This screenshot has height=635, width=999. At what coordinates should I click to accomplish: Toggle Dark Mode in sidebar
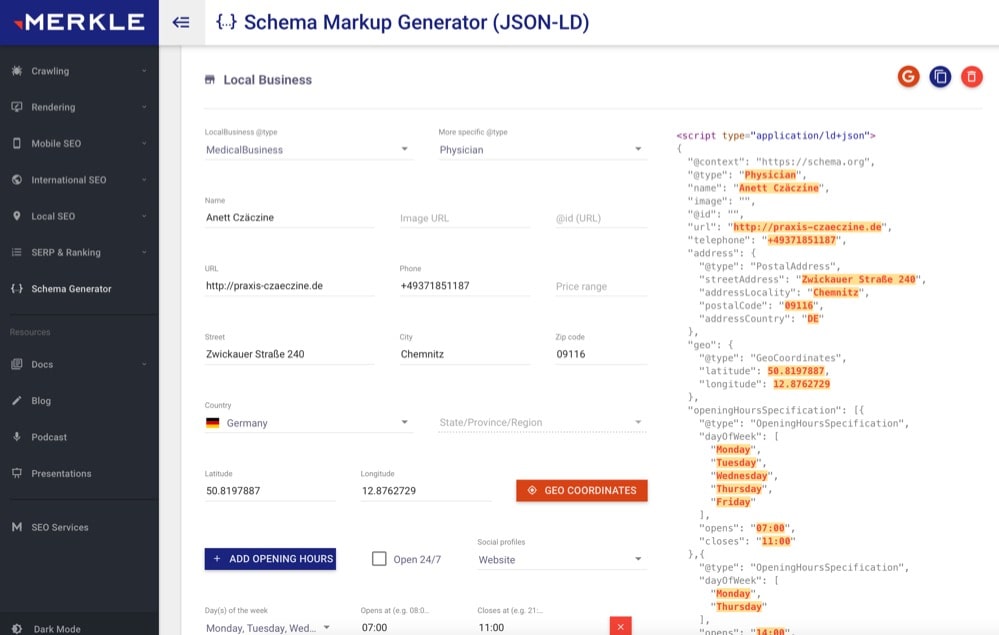tap(57, 629)
